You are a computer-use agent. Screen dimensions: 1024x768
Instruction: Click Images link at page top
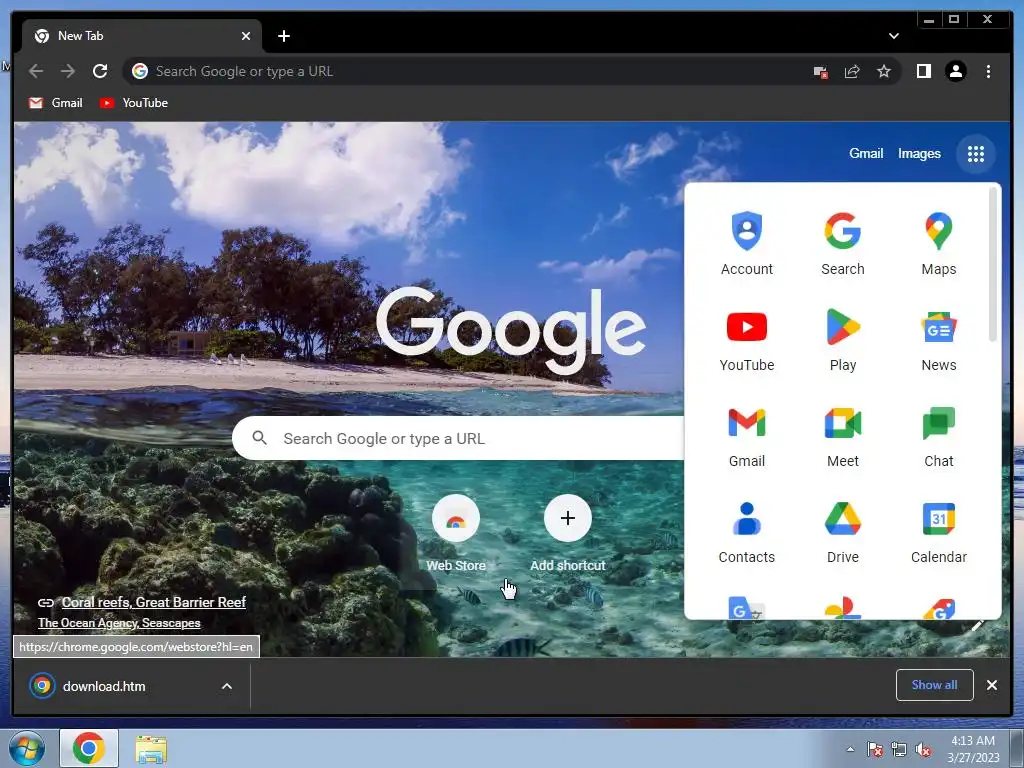coord(919,153)
